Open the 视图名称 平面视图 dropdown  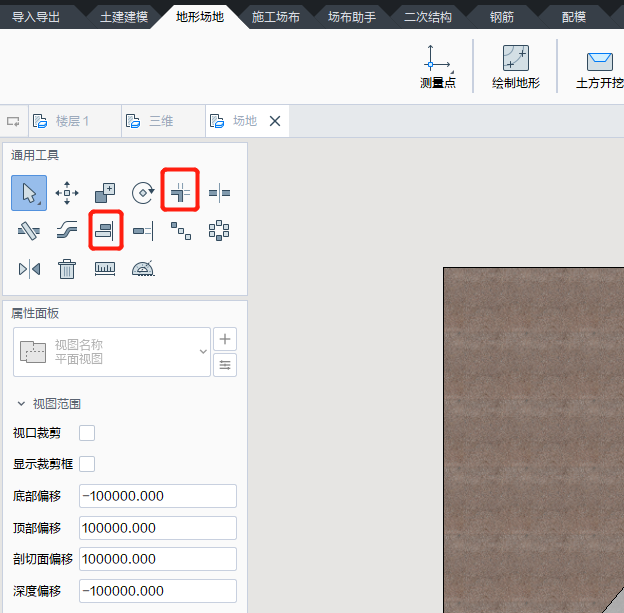[x=112, y=352]
